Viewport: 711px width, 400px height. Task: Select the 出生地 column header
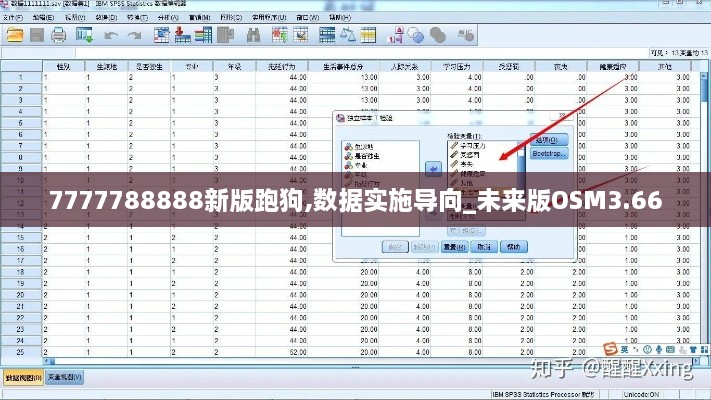(x=107, y=67)
